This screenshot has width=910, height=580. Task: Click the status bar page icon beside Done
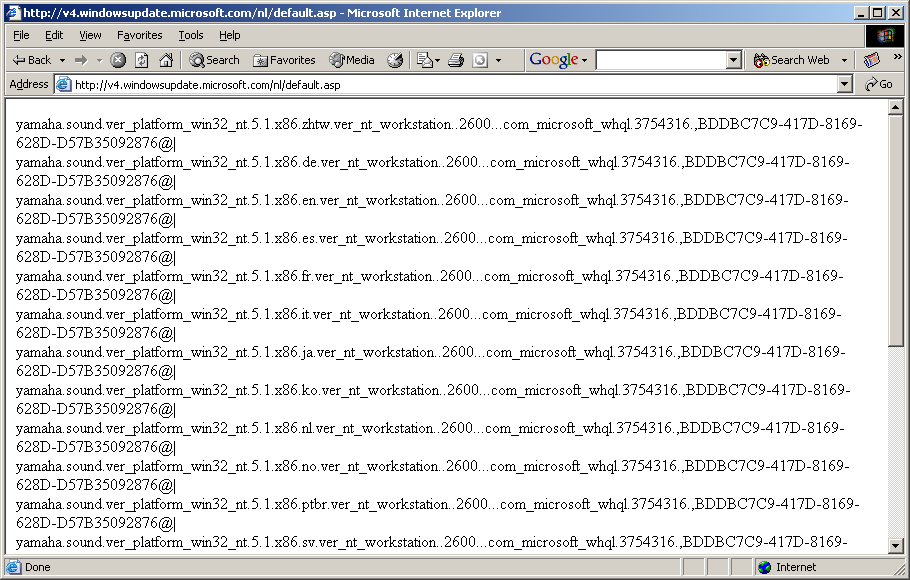click(x=13, y=567)
